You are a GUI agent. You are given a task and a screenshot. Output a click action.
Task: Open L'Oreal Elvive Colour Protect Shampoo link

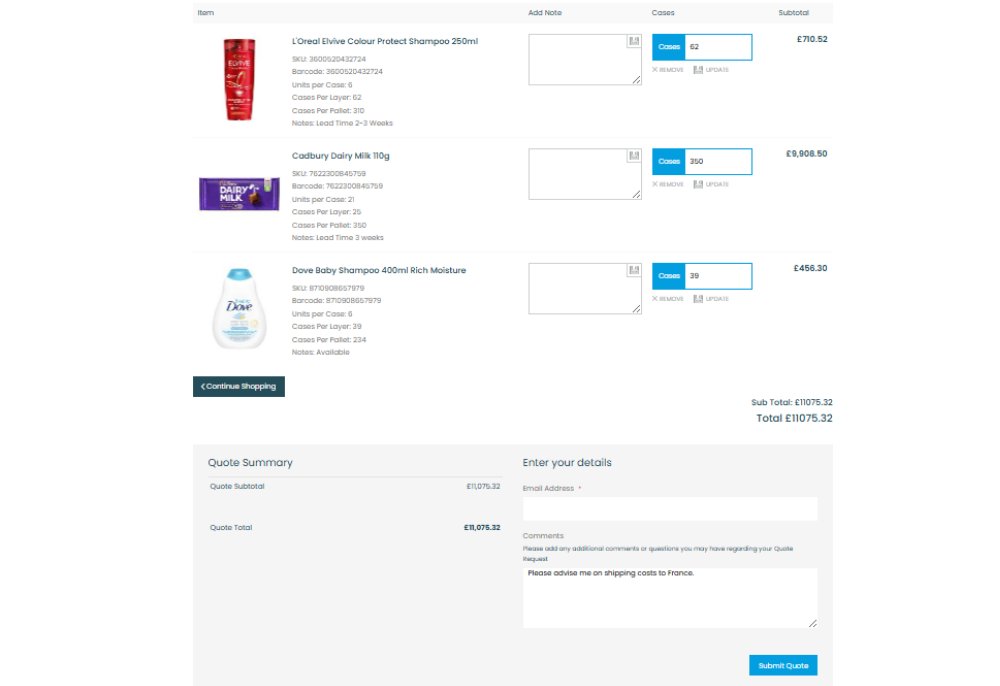click(385, 41)
